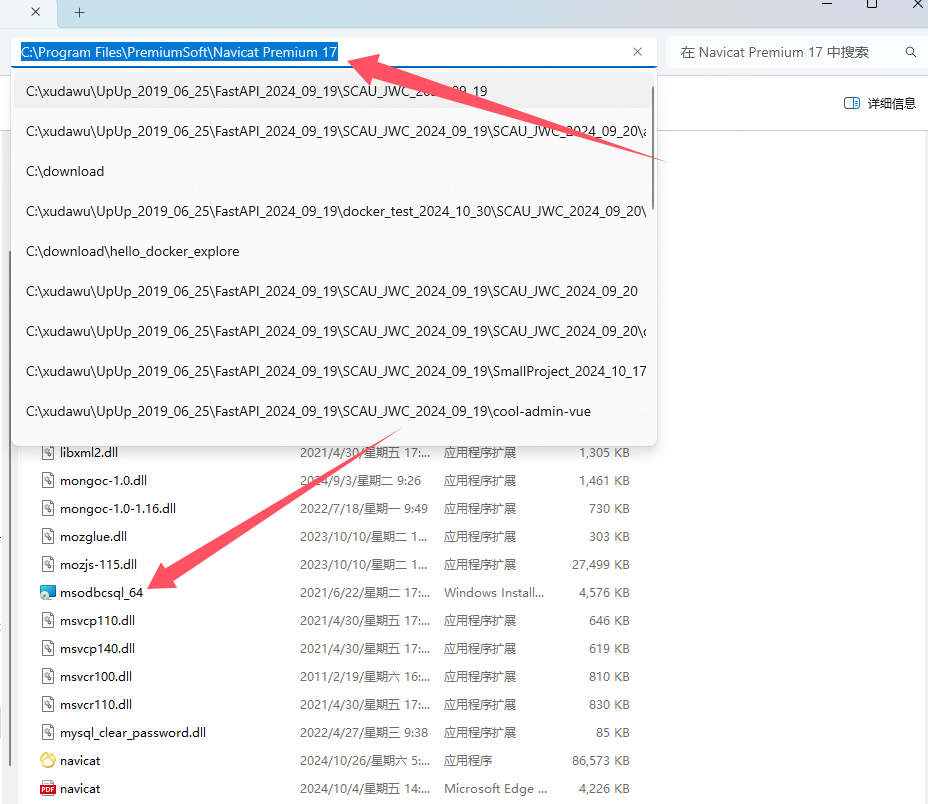Screen dimensions: 928x804
Task: Click the msvcr110.dll file icon
Action: click(x=48, y=705)
